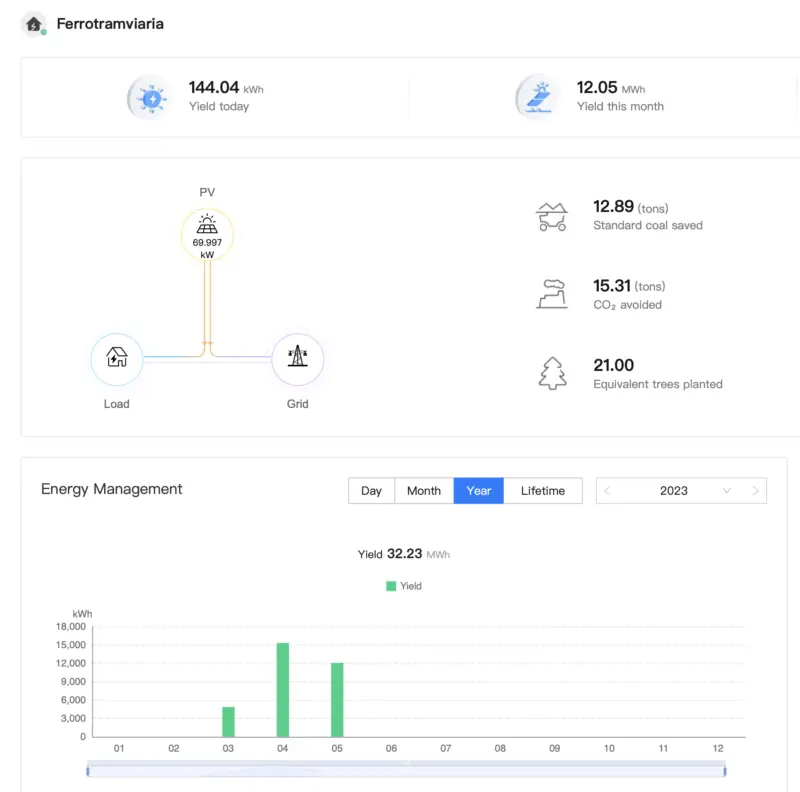The width and height of the screenshot is (800, 792).
Task: Click the CO₂ avoided factory icon
Action: pyautogui.click(x=552, y=294)
